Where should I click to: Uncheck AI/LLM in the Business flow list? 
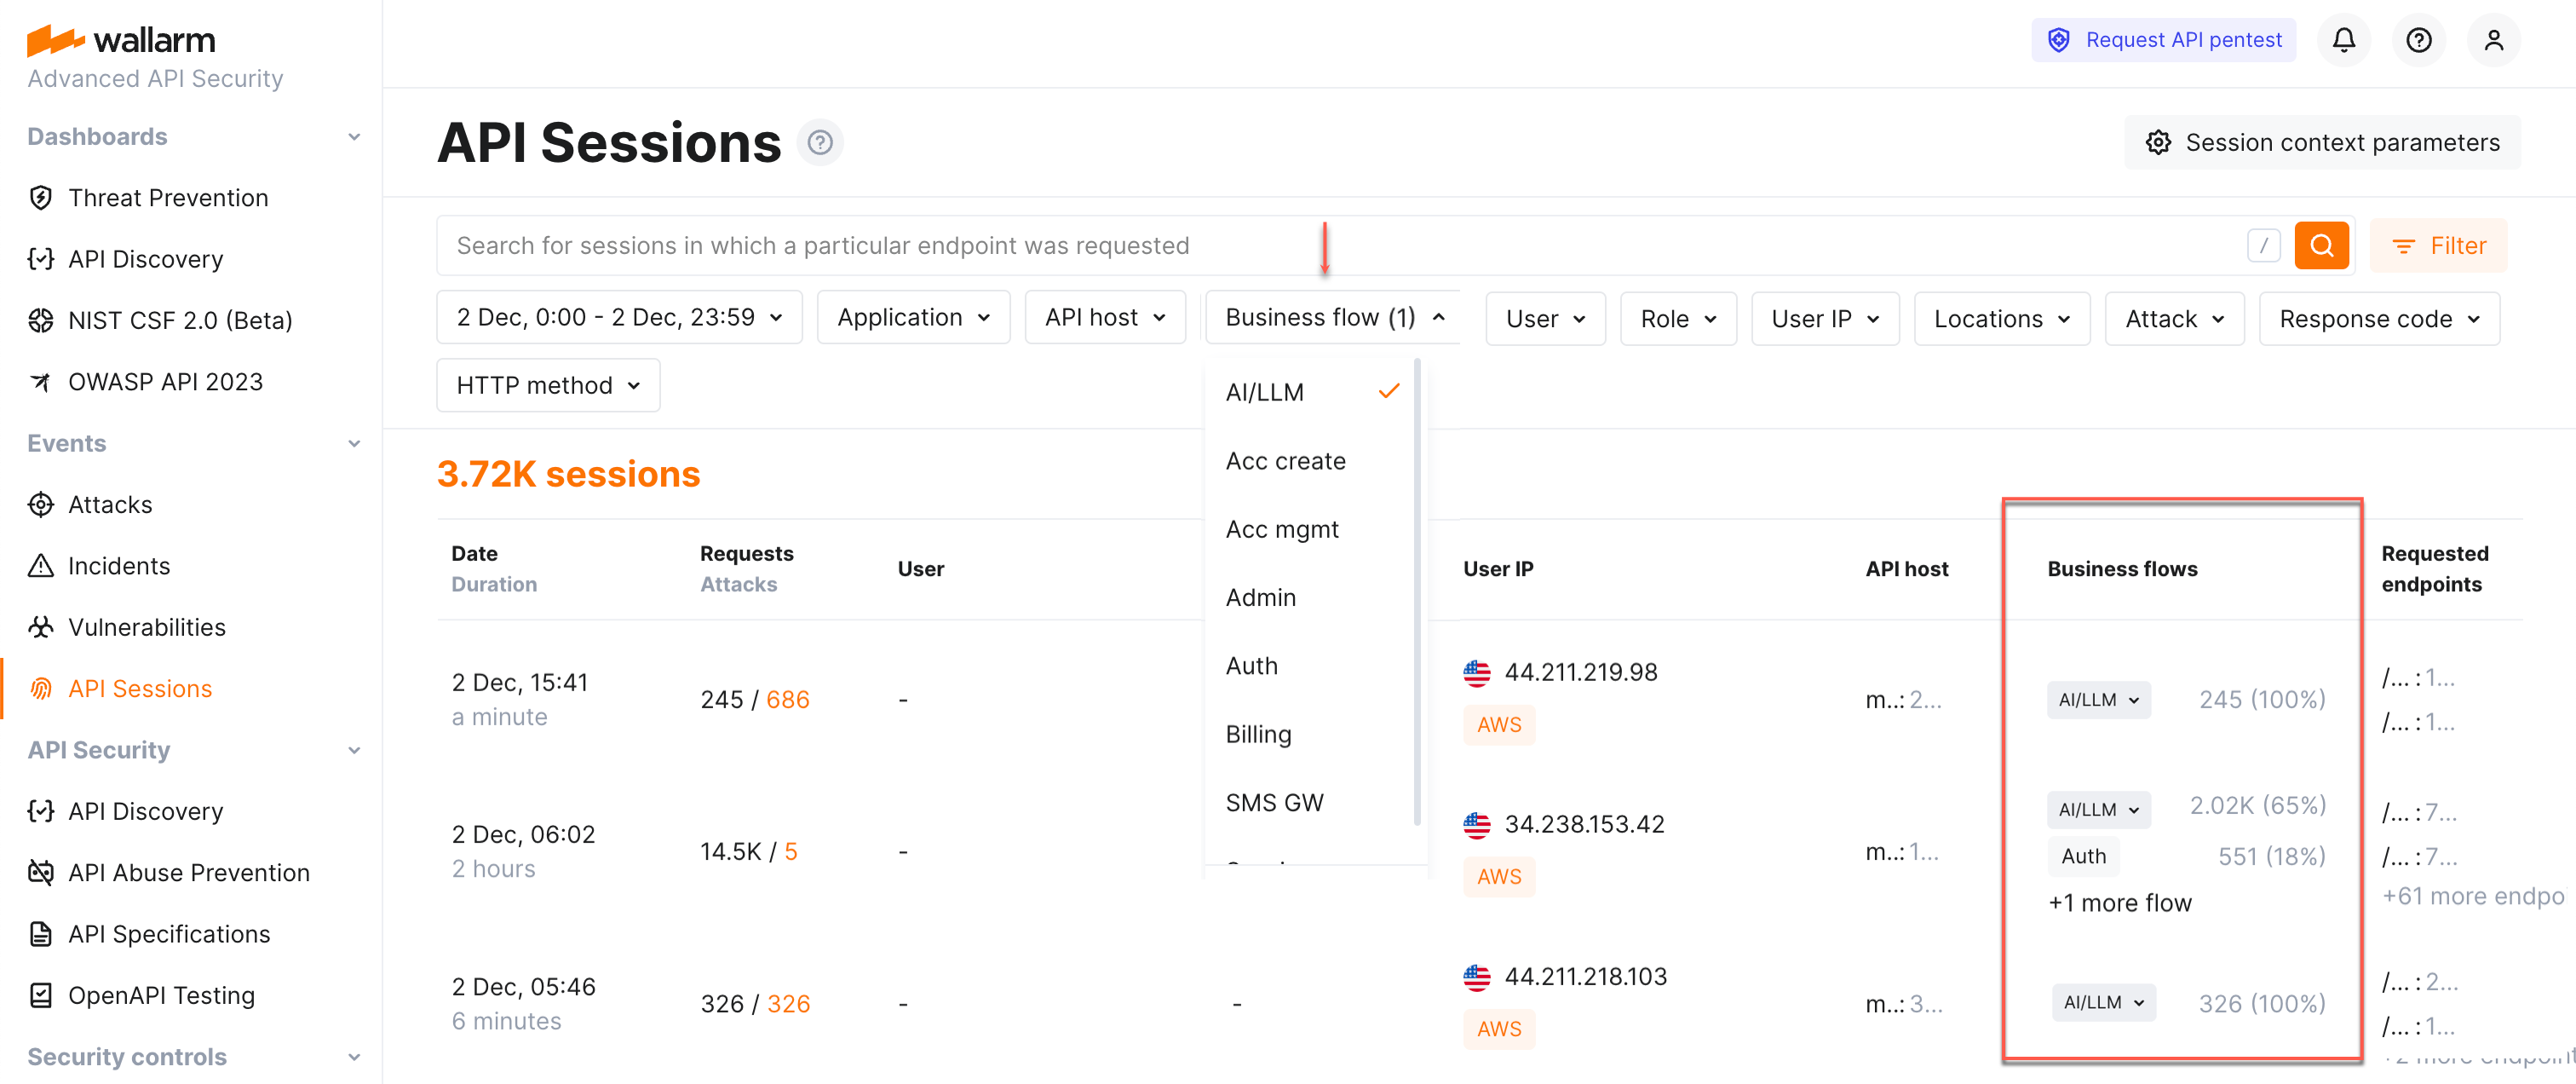coord(1264,391)
